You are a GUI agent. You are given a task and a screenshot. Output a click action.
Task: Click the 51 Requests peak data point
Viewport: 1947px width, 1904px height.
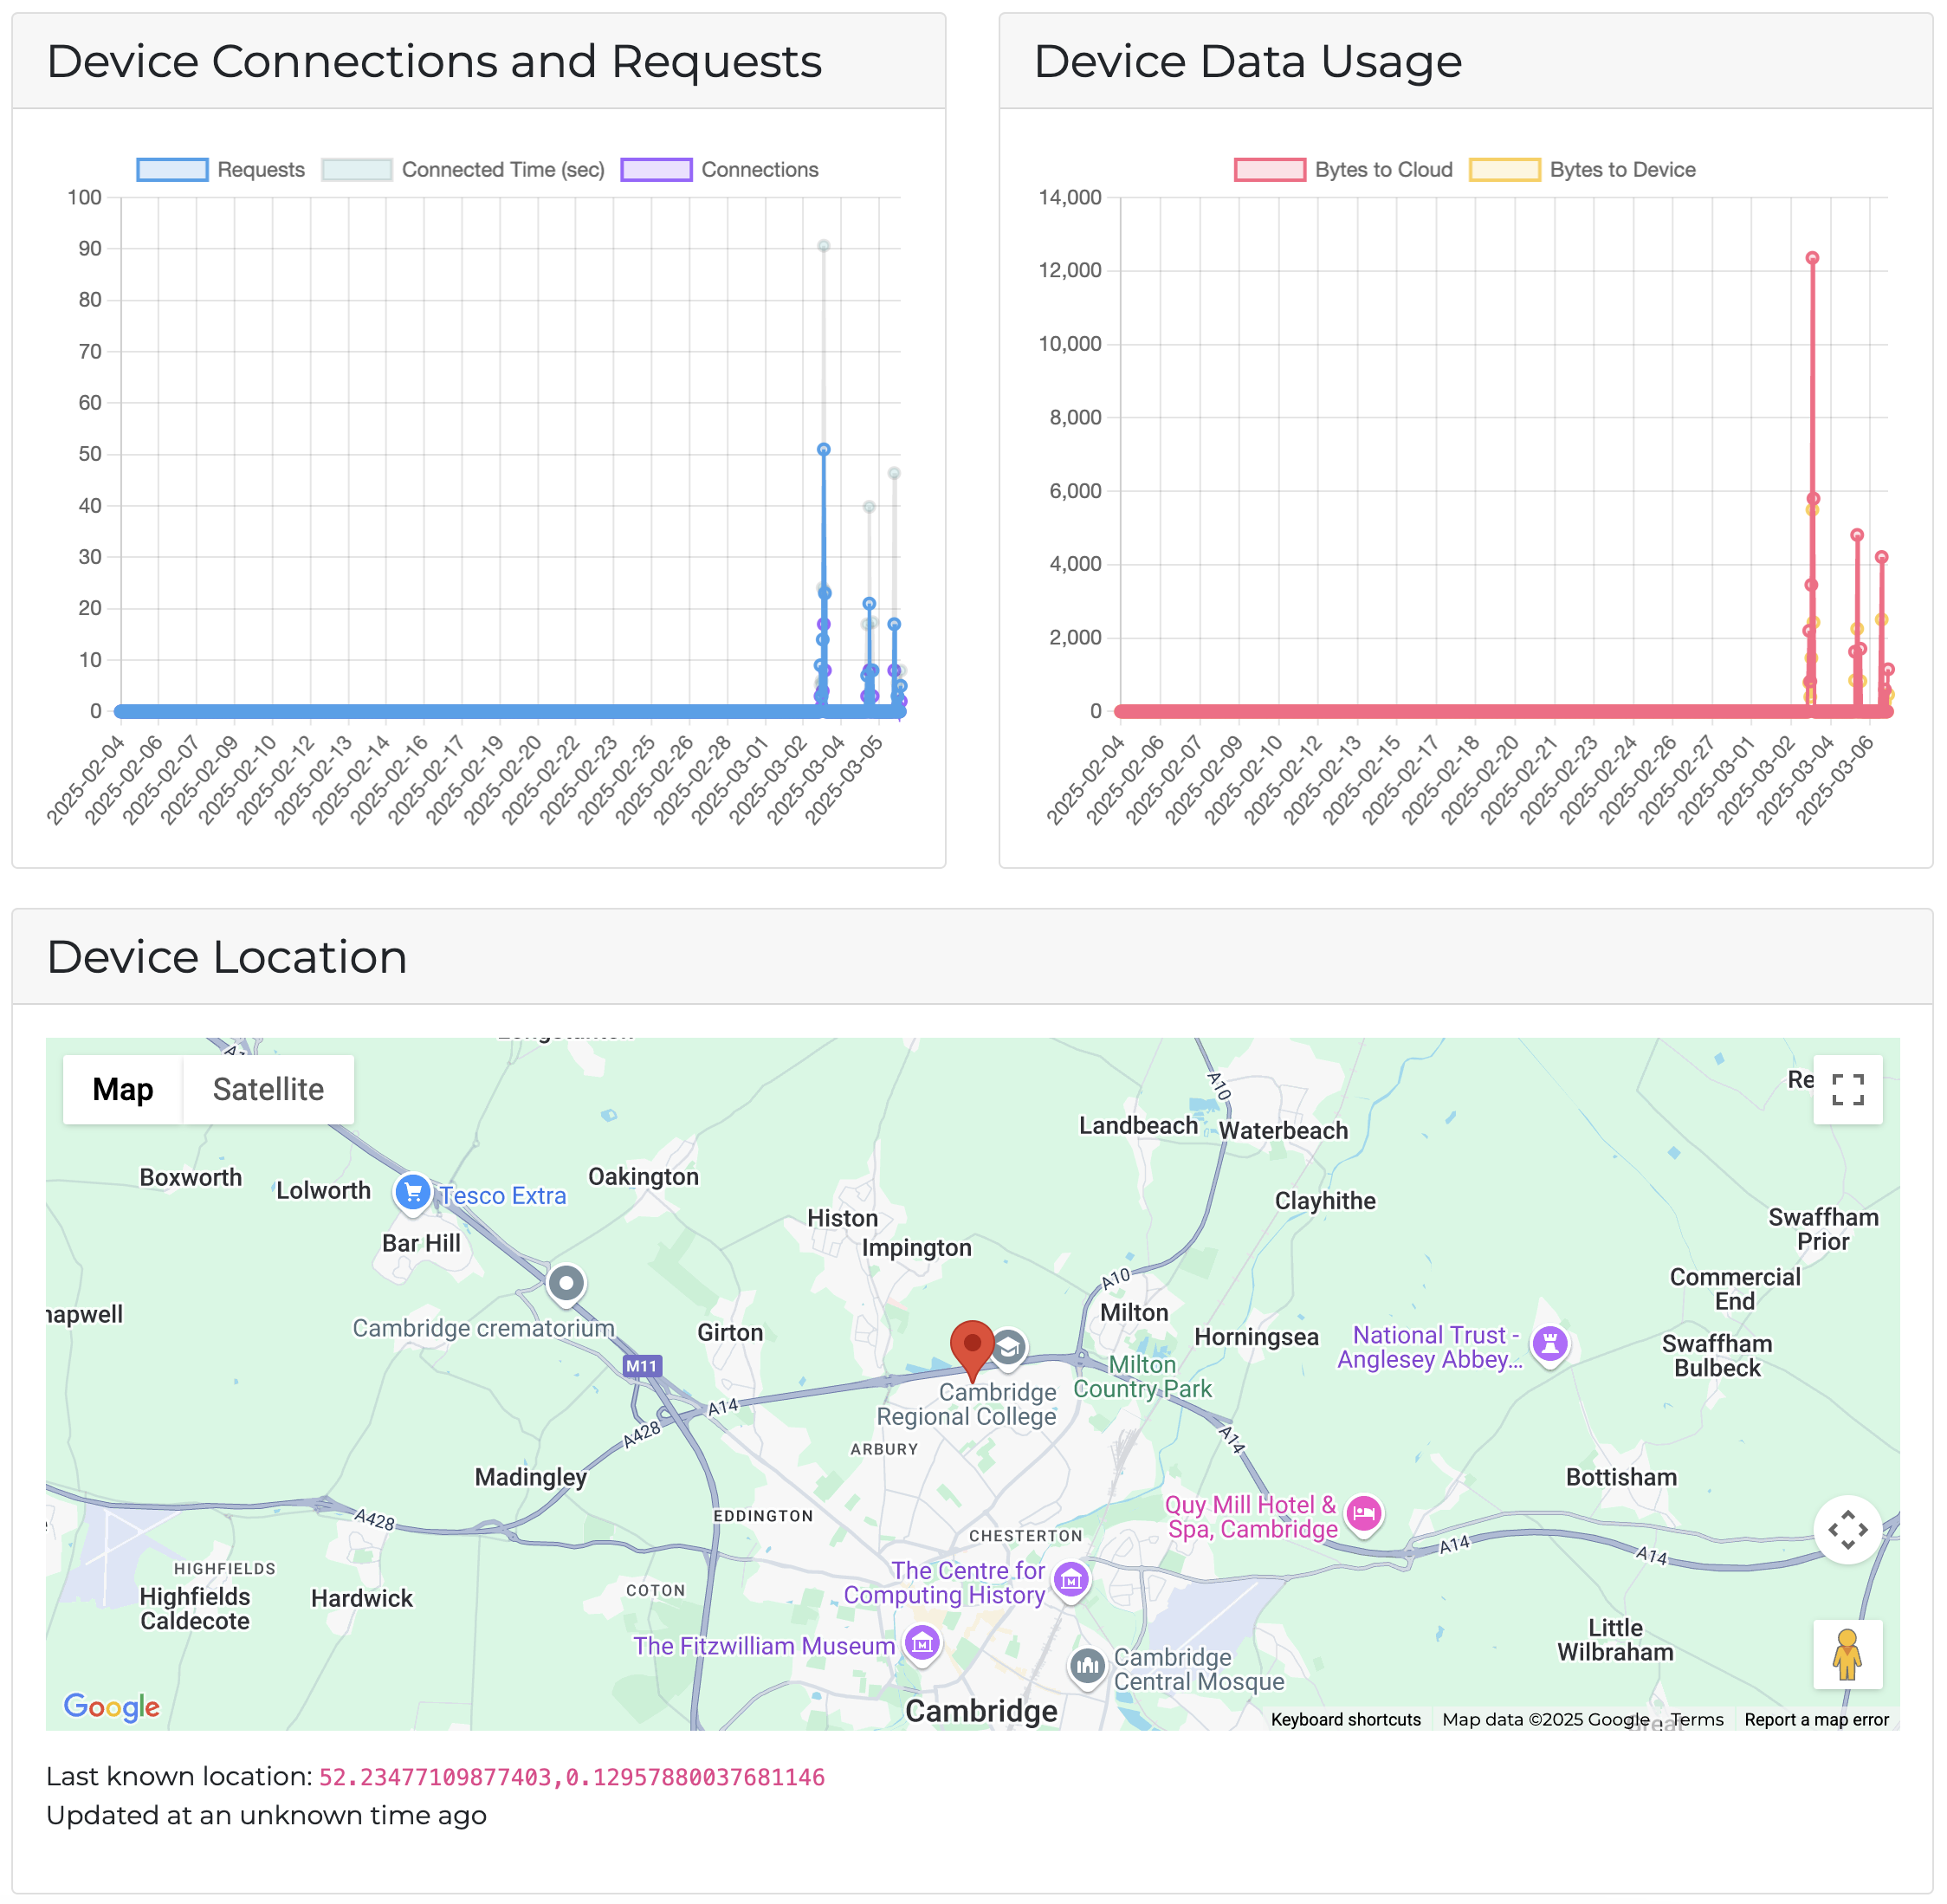click(823, 450)
